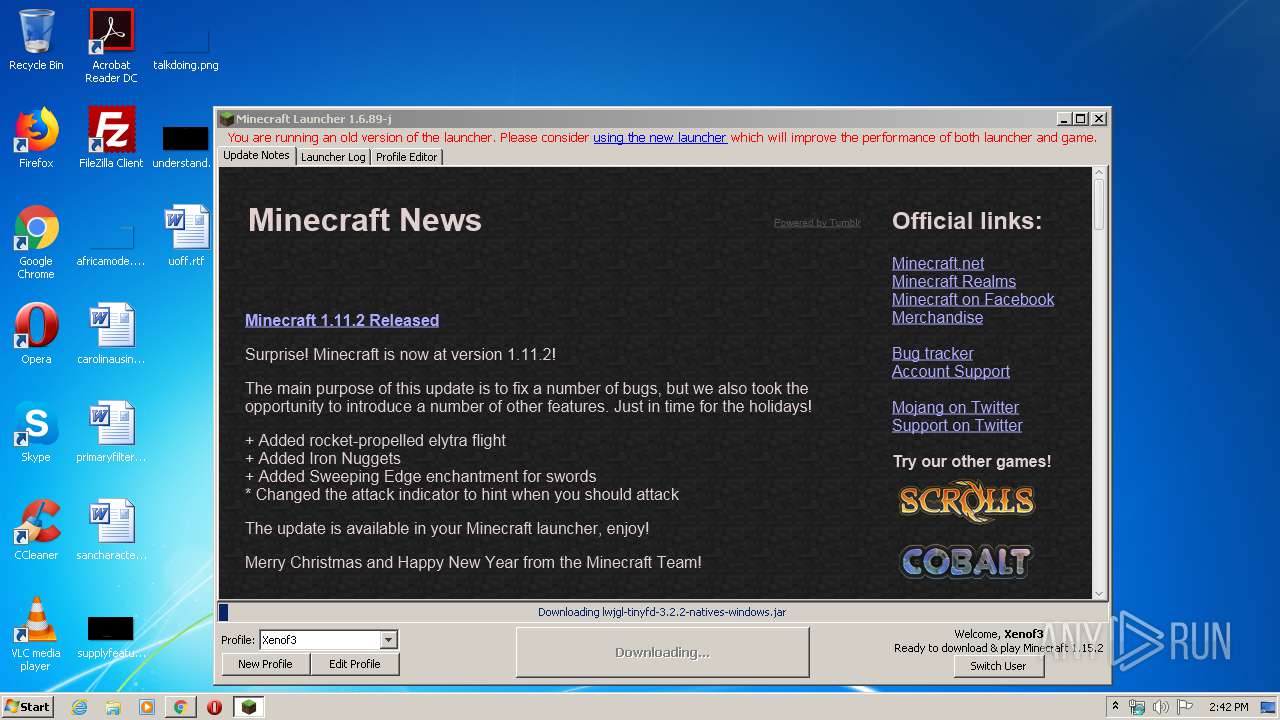The height and width of the screenshot is (720, 1280).
Task: Click the Switch User button
Action: coord(998,666)
